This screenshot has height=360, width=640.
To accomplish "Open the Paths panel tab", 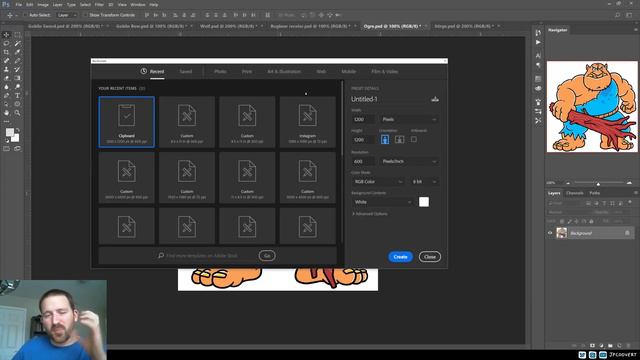I will 595,193.
